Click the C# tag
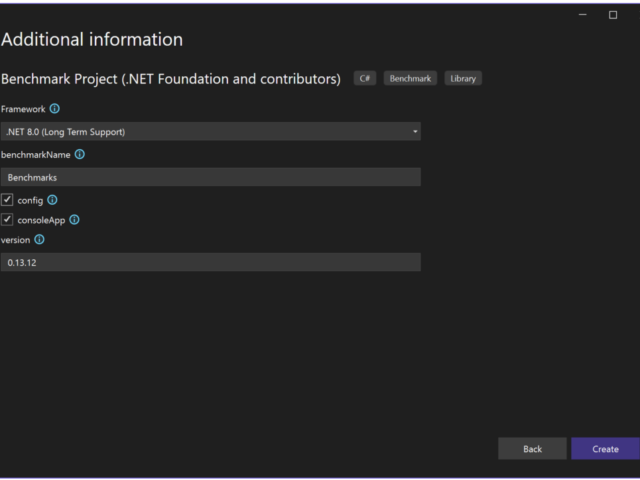 tap(365, 79)
